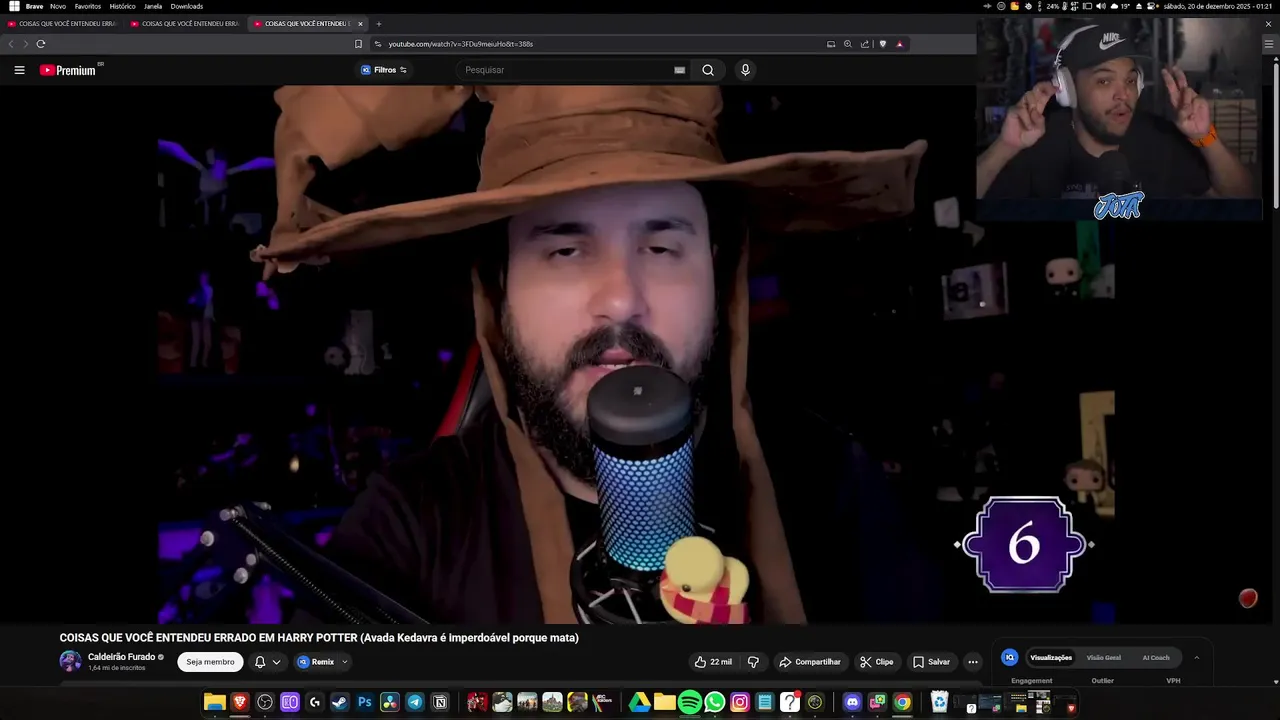This screenshot has width=1280, height=720.
Task: Open Steam from the dock
Action: (x=340, y=703)
